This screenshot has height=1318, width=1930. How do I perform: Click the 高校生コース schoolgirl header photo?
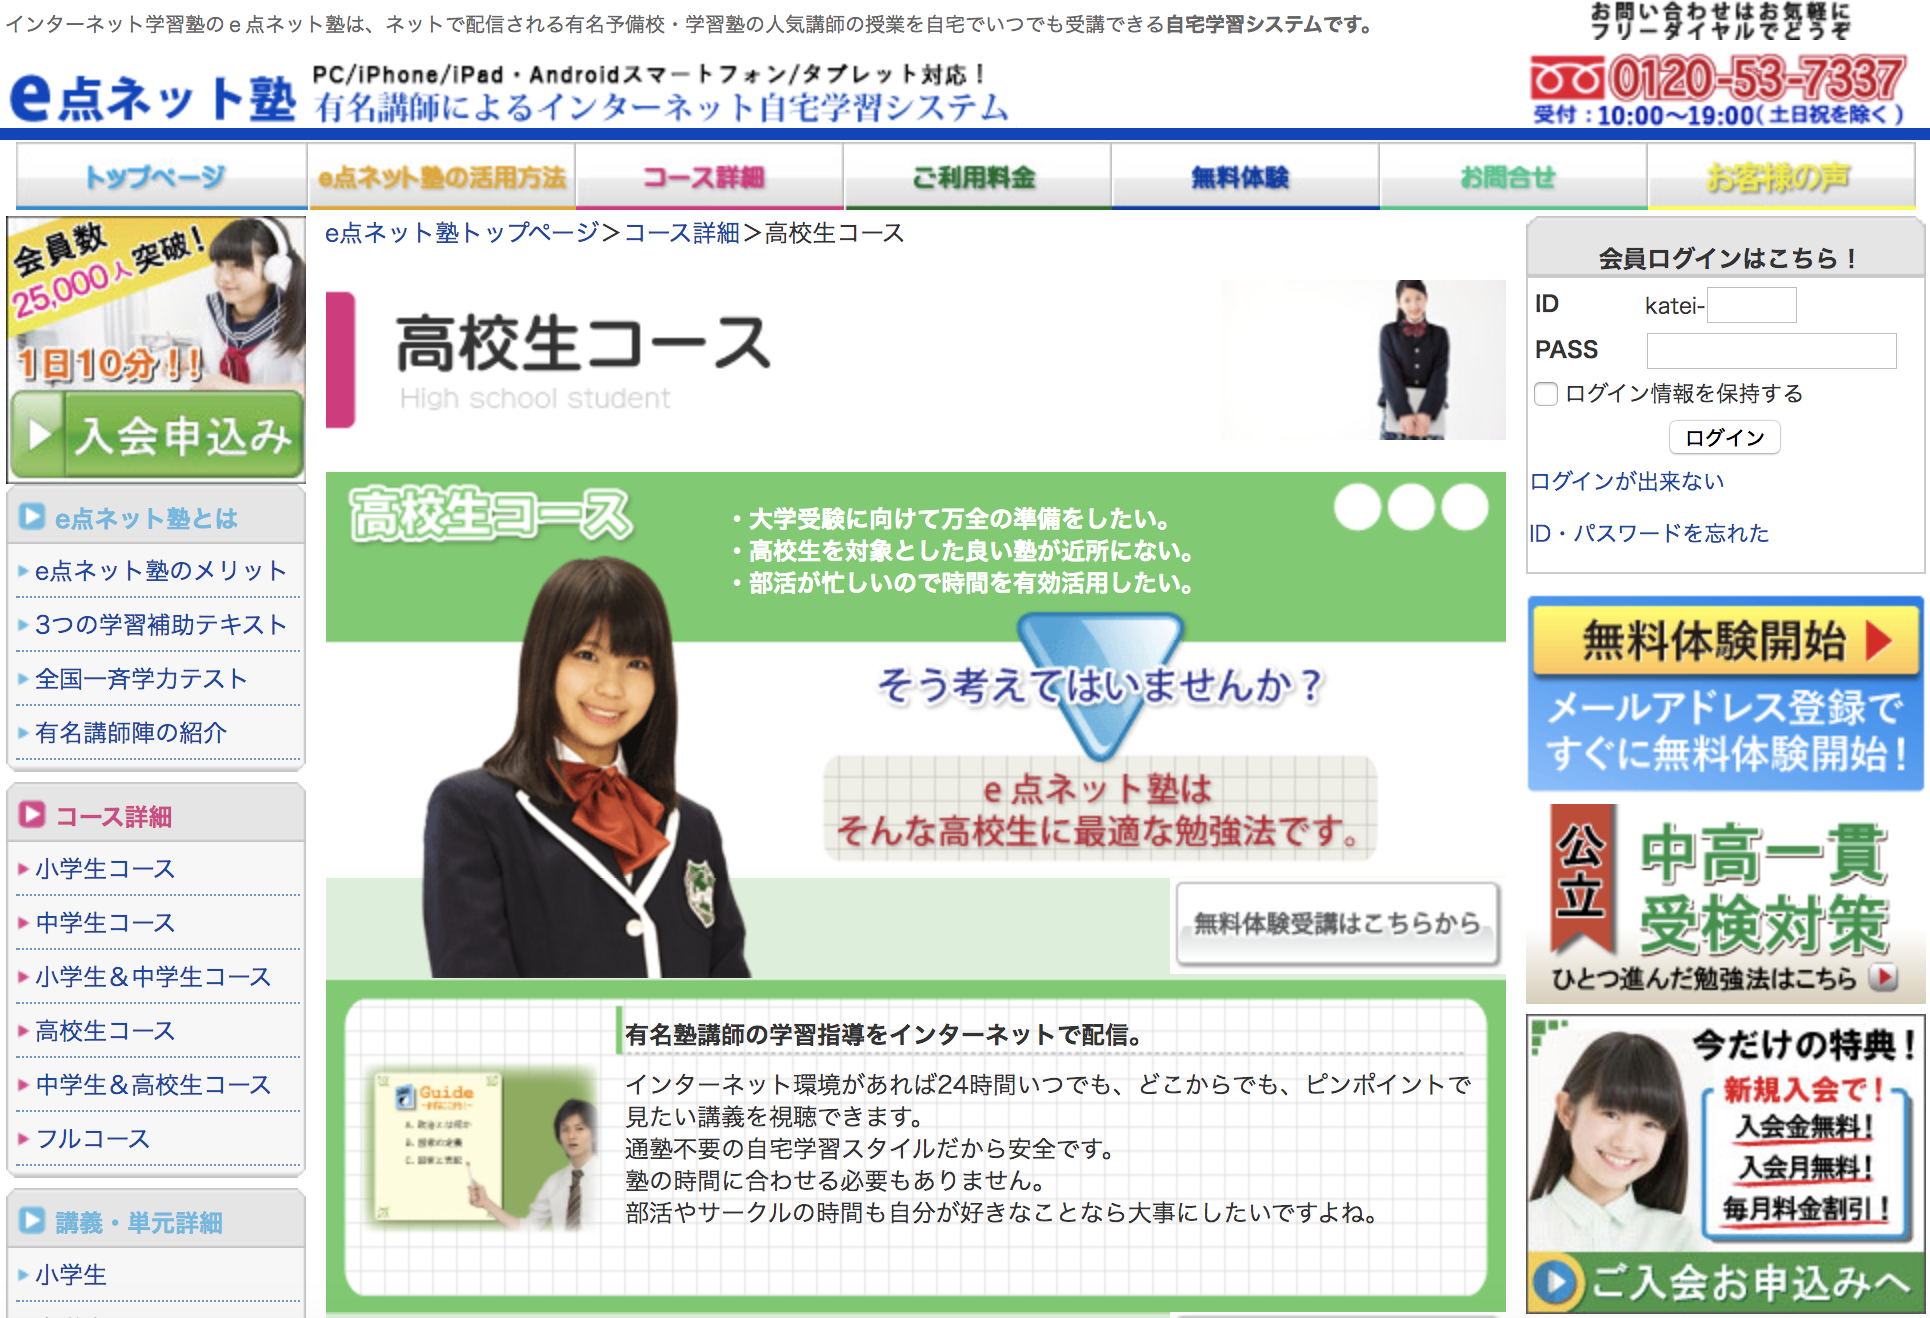(x=1412, y=360)
